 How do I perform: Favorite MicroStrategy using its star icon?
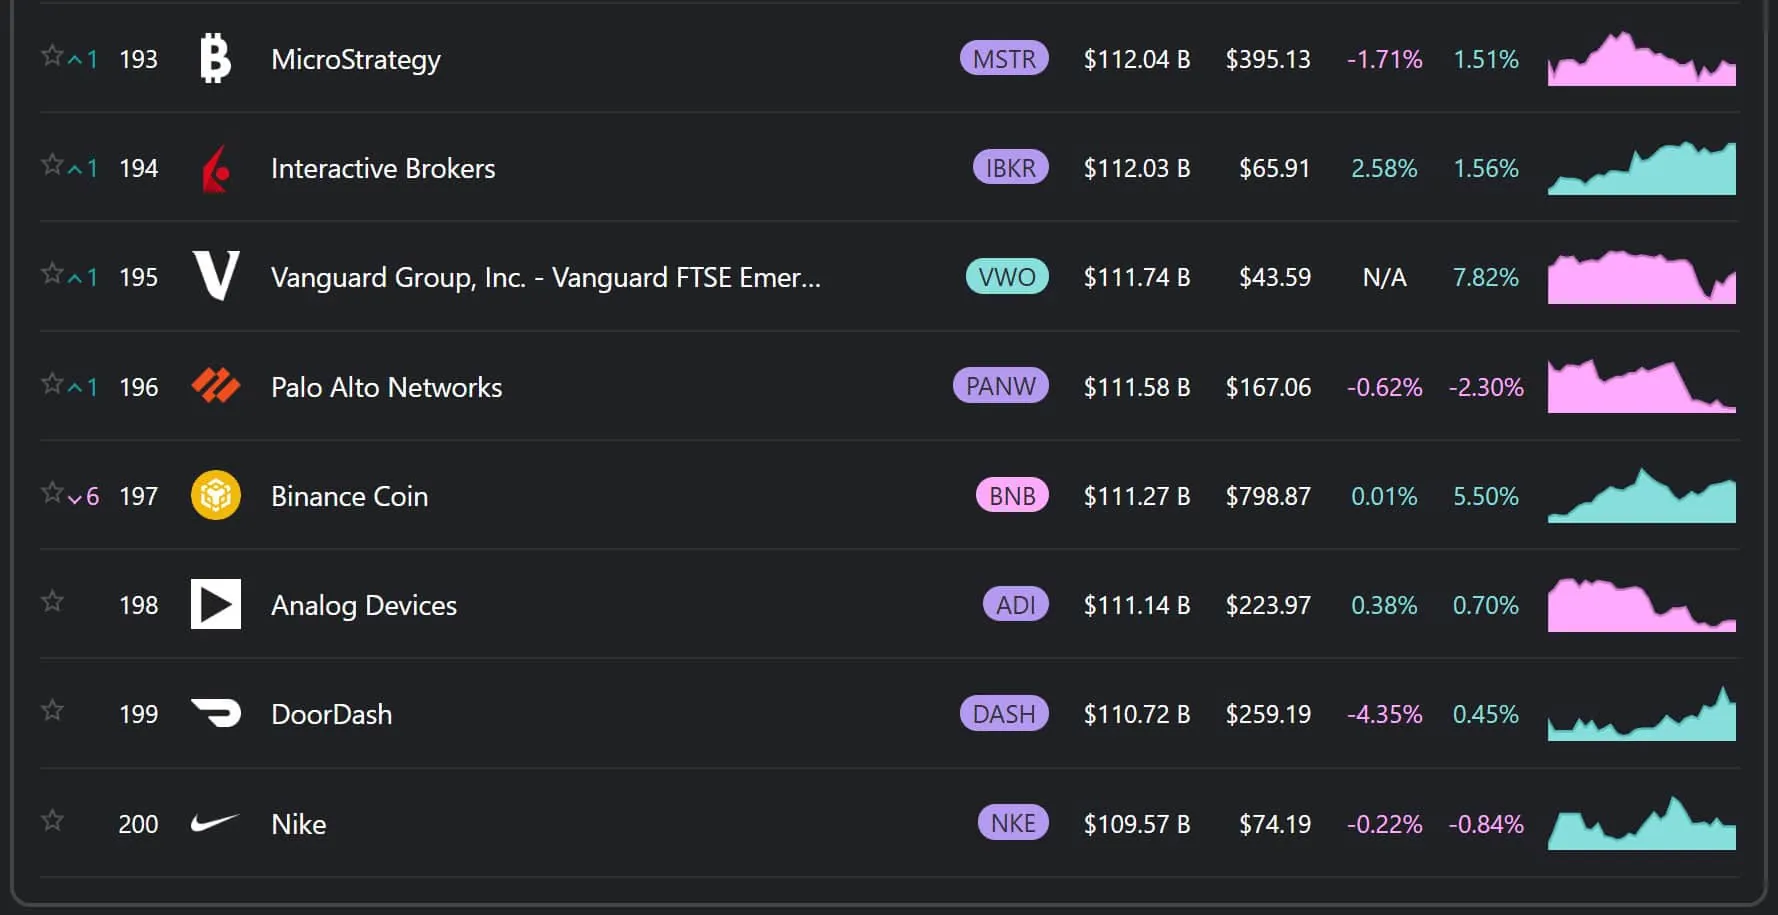click(x=51, y=55)
